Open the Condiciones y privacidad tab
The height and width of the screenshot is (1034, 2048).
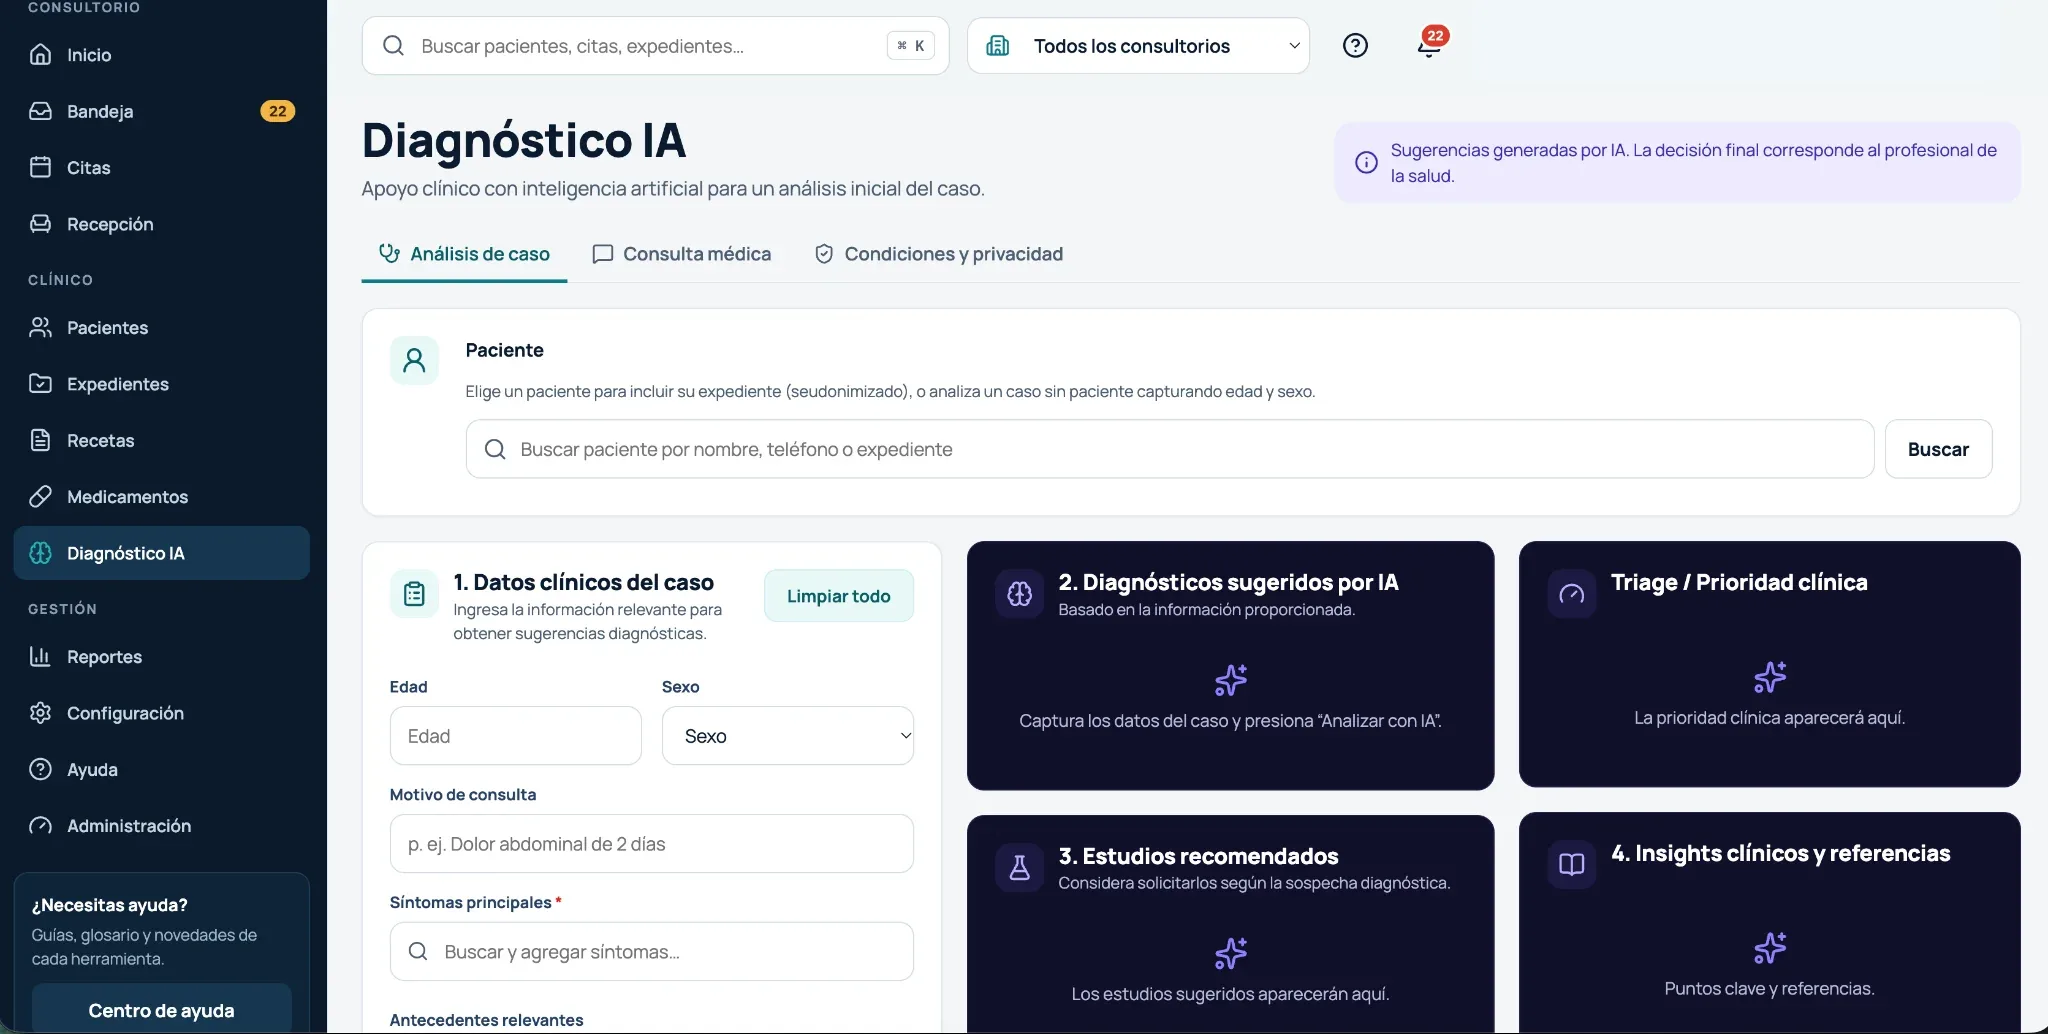[938, 254]
